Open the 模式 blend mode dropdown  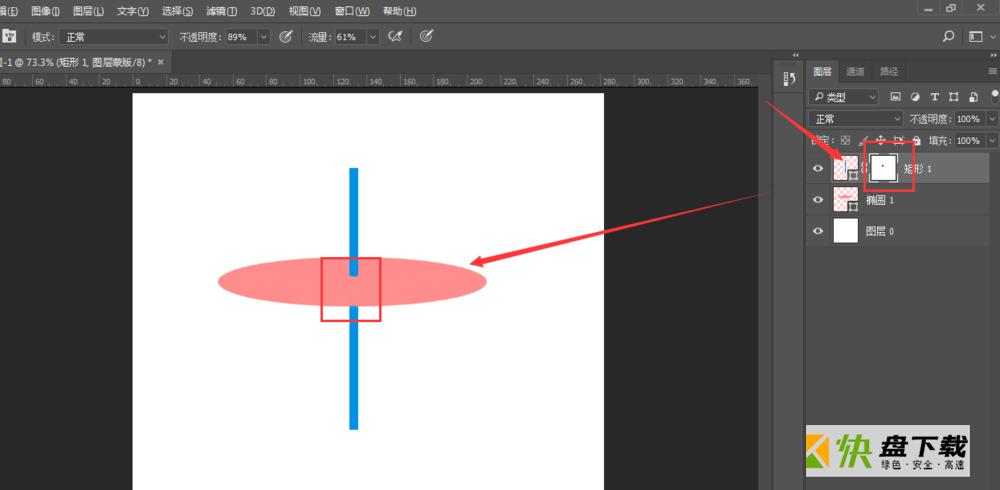(x=114, y=37)
